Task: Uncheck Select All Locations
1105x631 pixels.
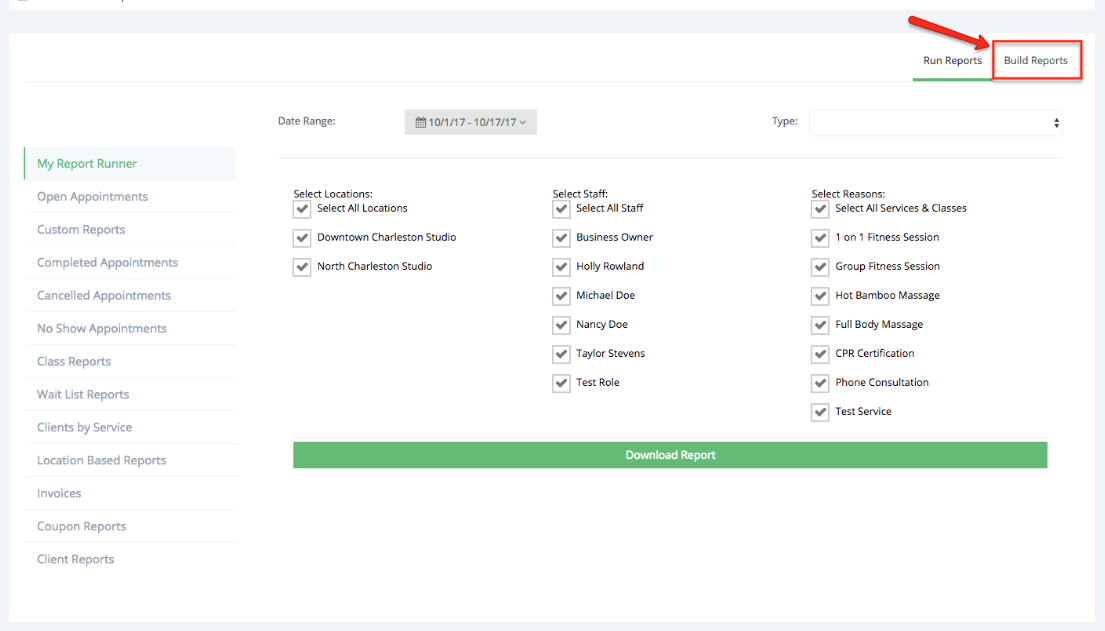Action: [301, 208]
